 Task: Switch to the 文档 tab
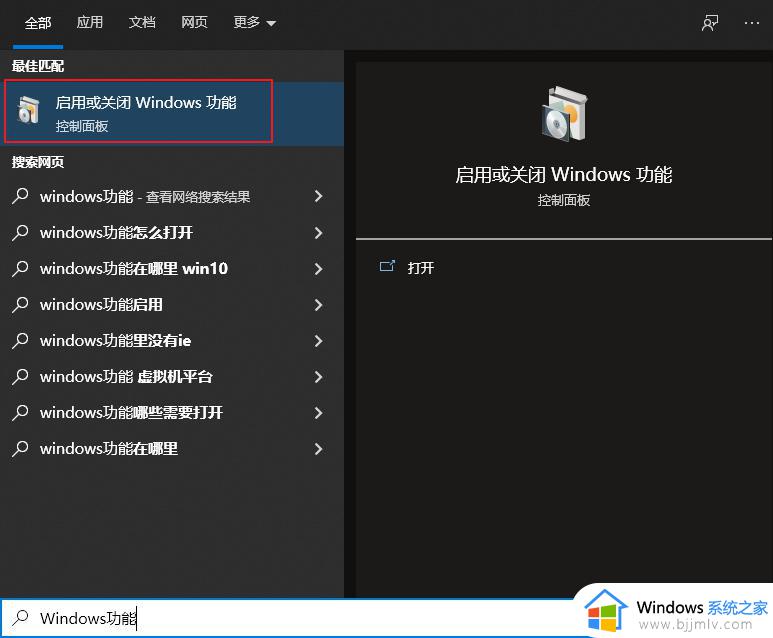pyautogui.click(x=142, y=22)
